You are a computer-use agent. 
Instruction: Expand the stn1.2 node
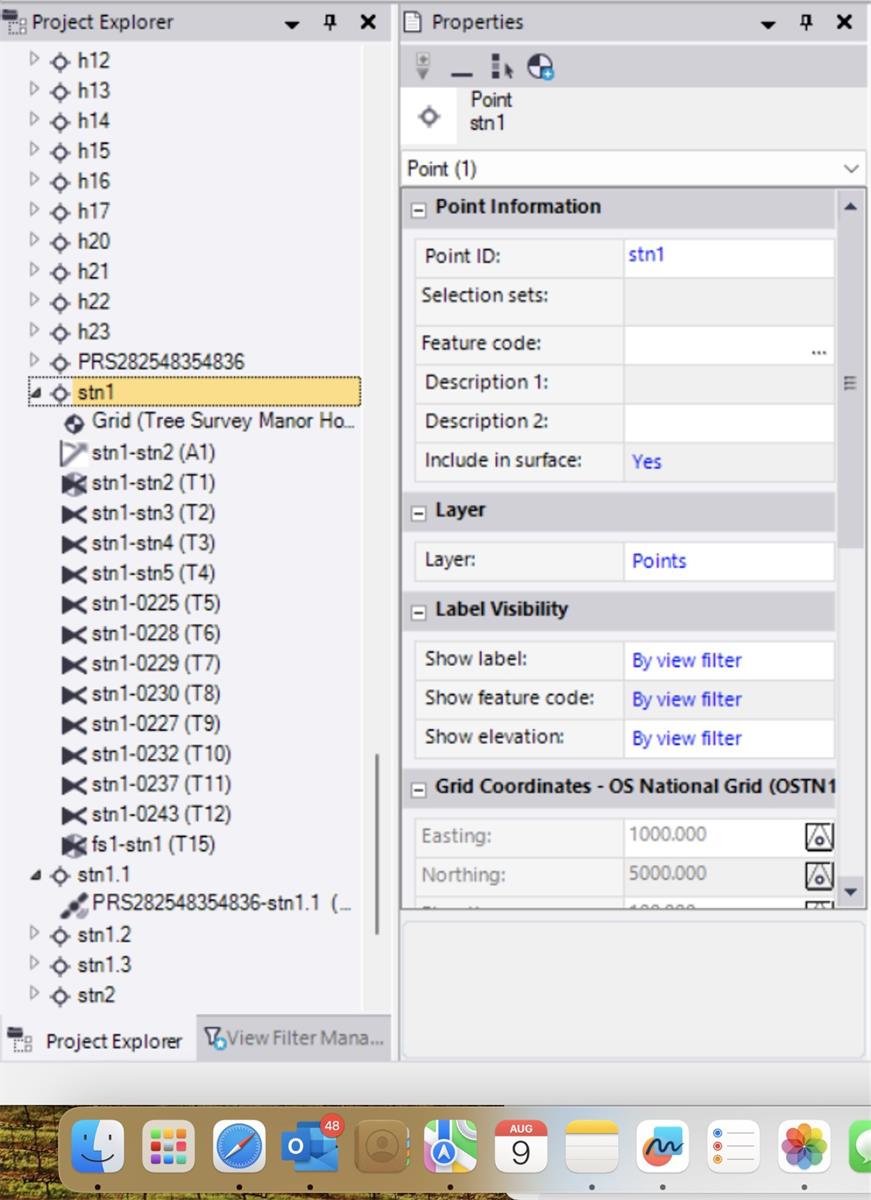[x=34, y=933]
